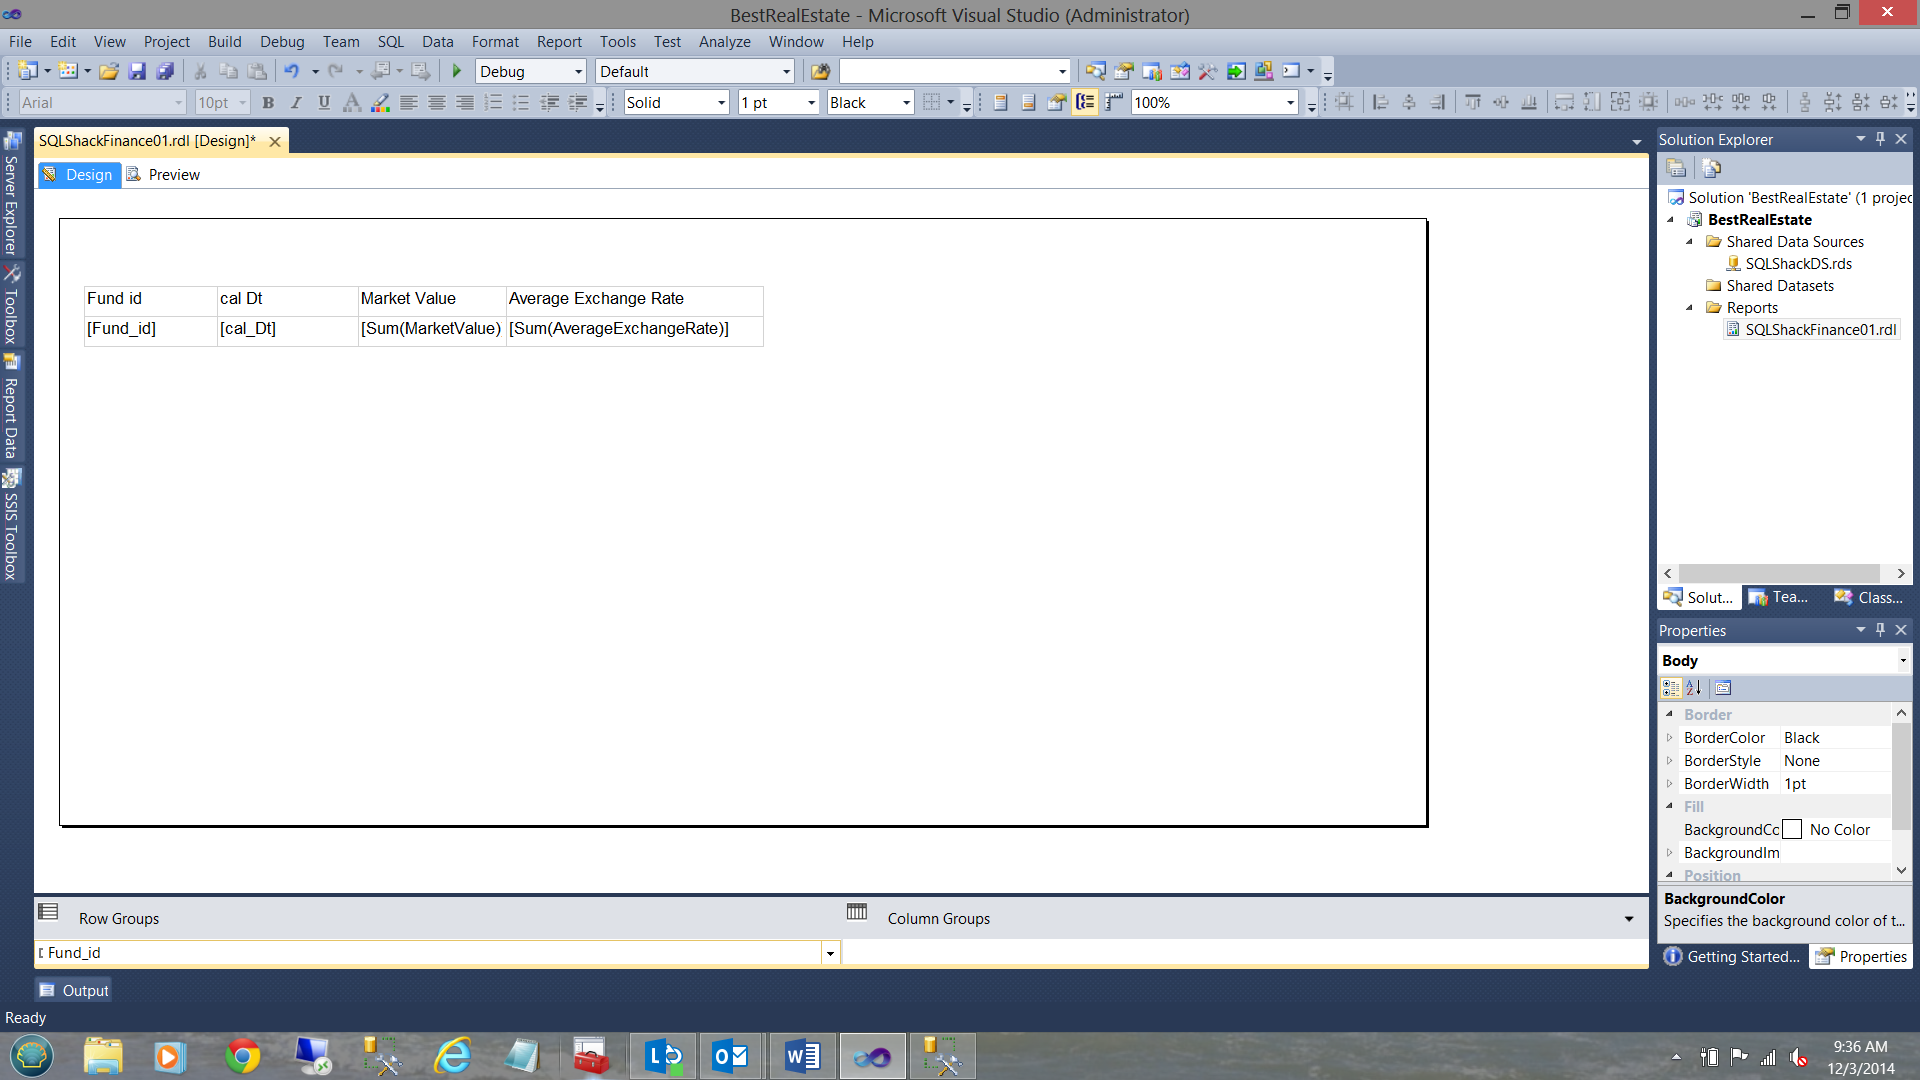Click the Getting Started link tab
1920x1080 pixels.
point(1732,957)
